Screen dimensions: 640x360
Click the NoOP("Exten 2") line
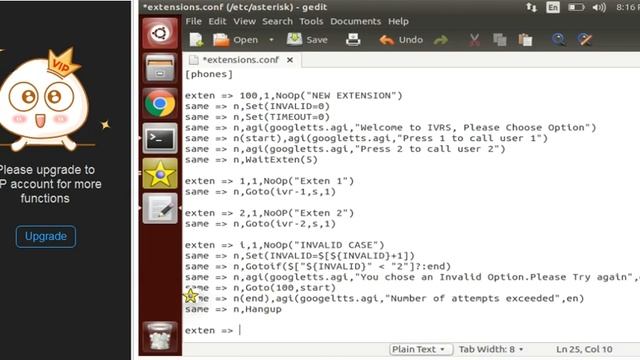pos(269,213)
